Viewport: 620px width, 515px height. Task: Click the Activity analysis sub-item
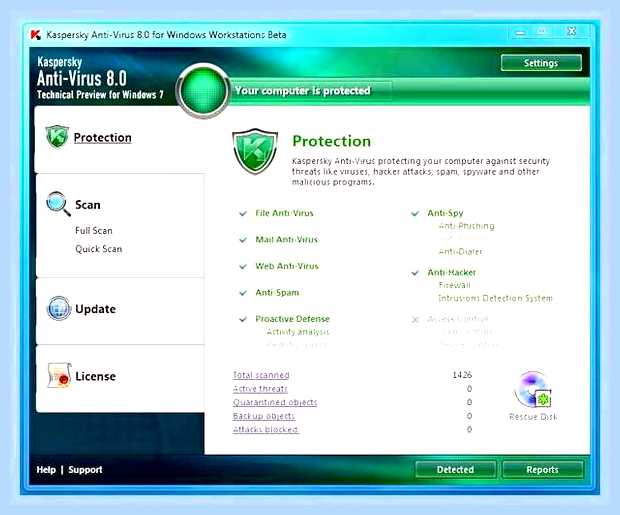(x=298, y=332)
